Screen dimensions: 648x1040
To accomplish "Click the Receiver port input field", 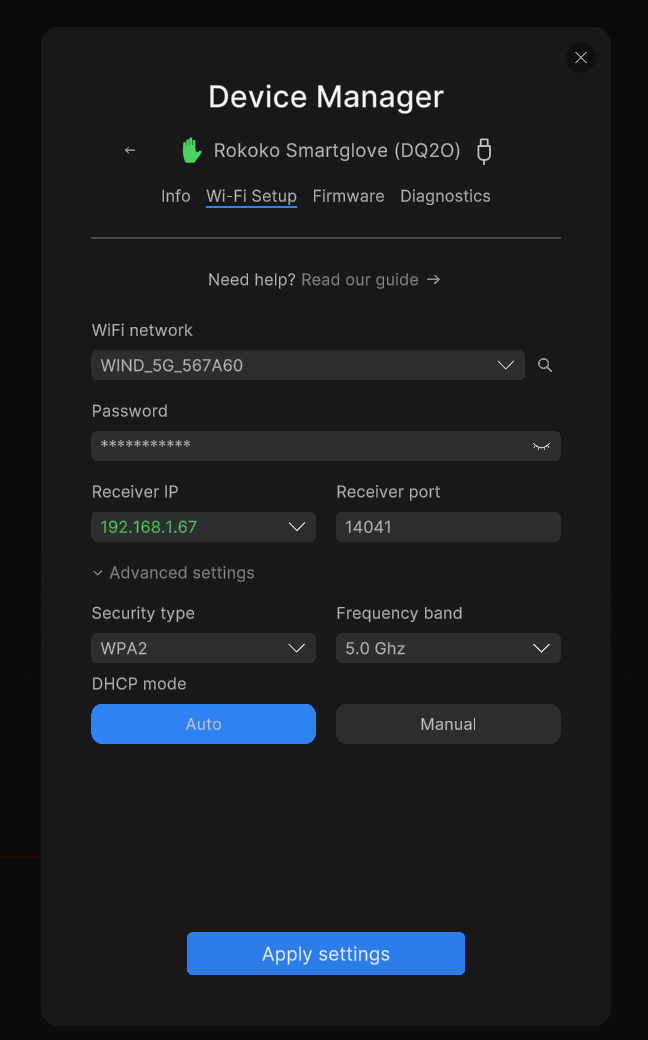I will [448, 527].
